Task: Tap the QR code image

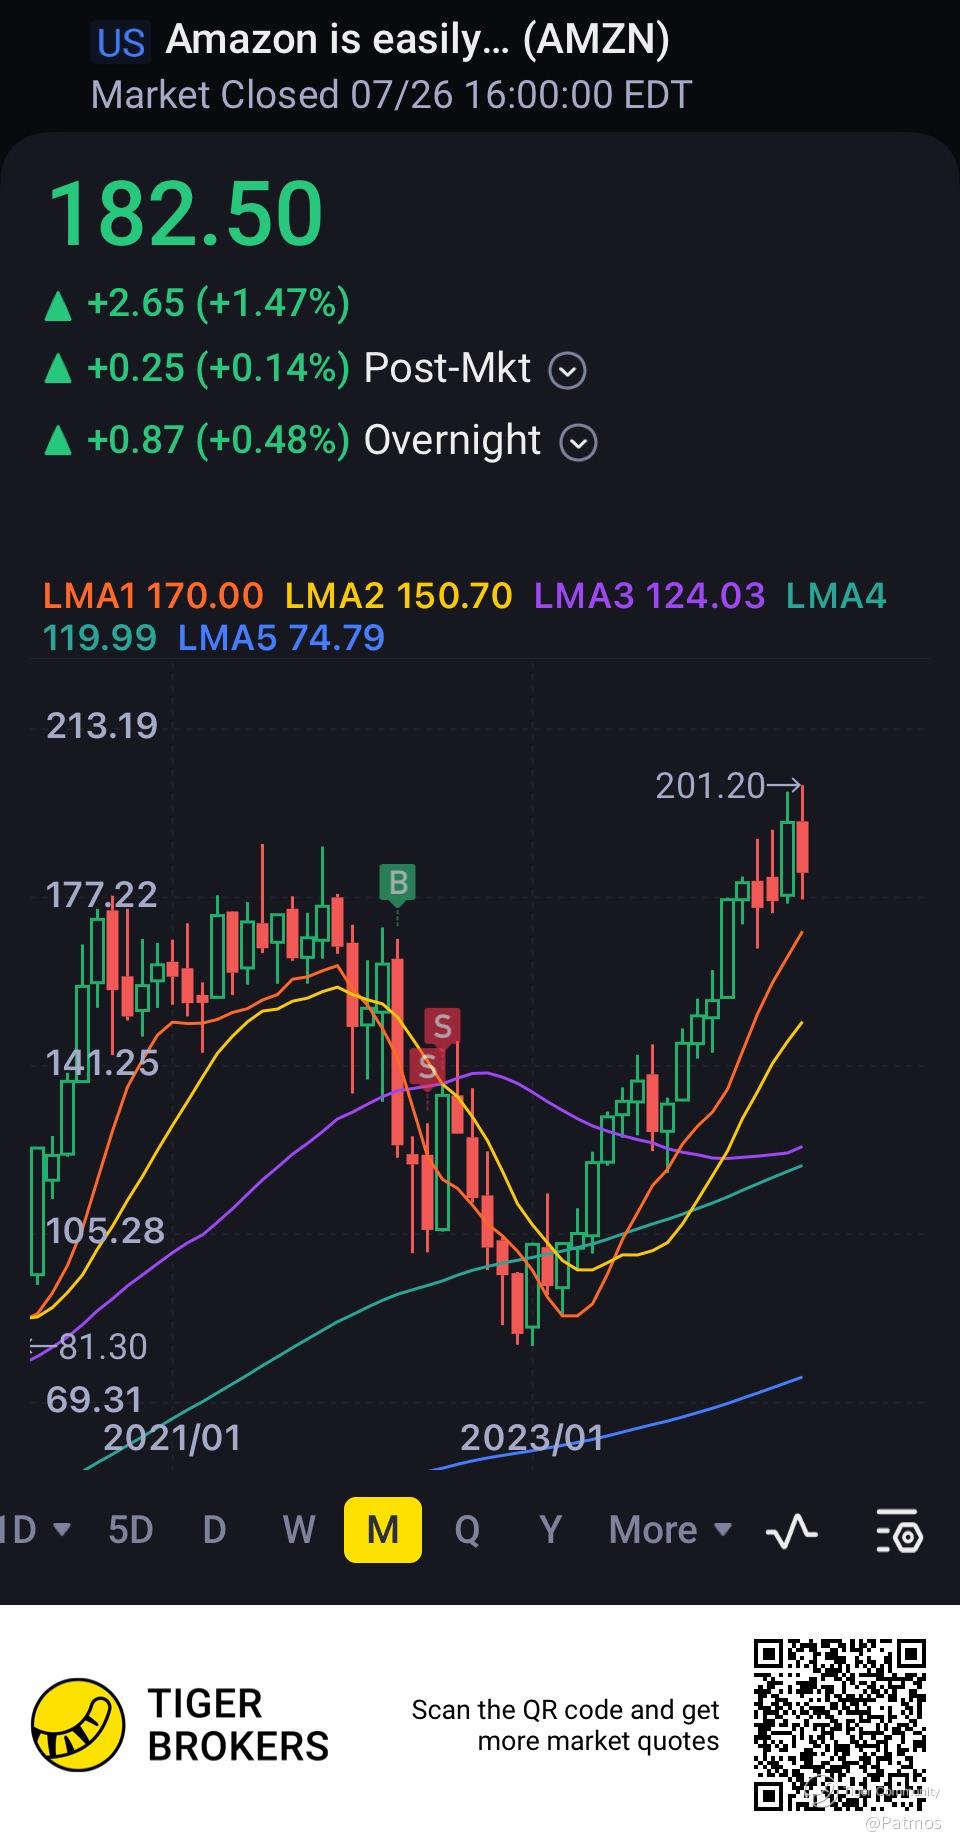Action: click(840, 1725)
